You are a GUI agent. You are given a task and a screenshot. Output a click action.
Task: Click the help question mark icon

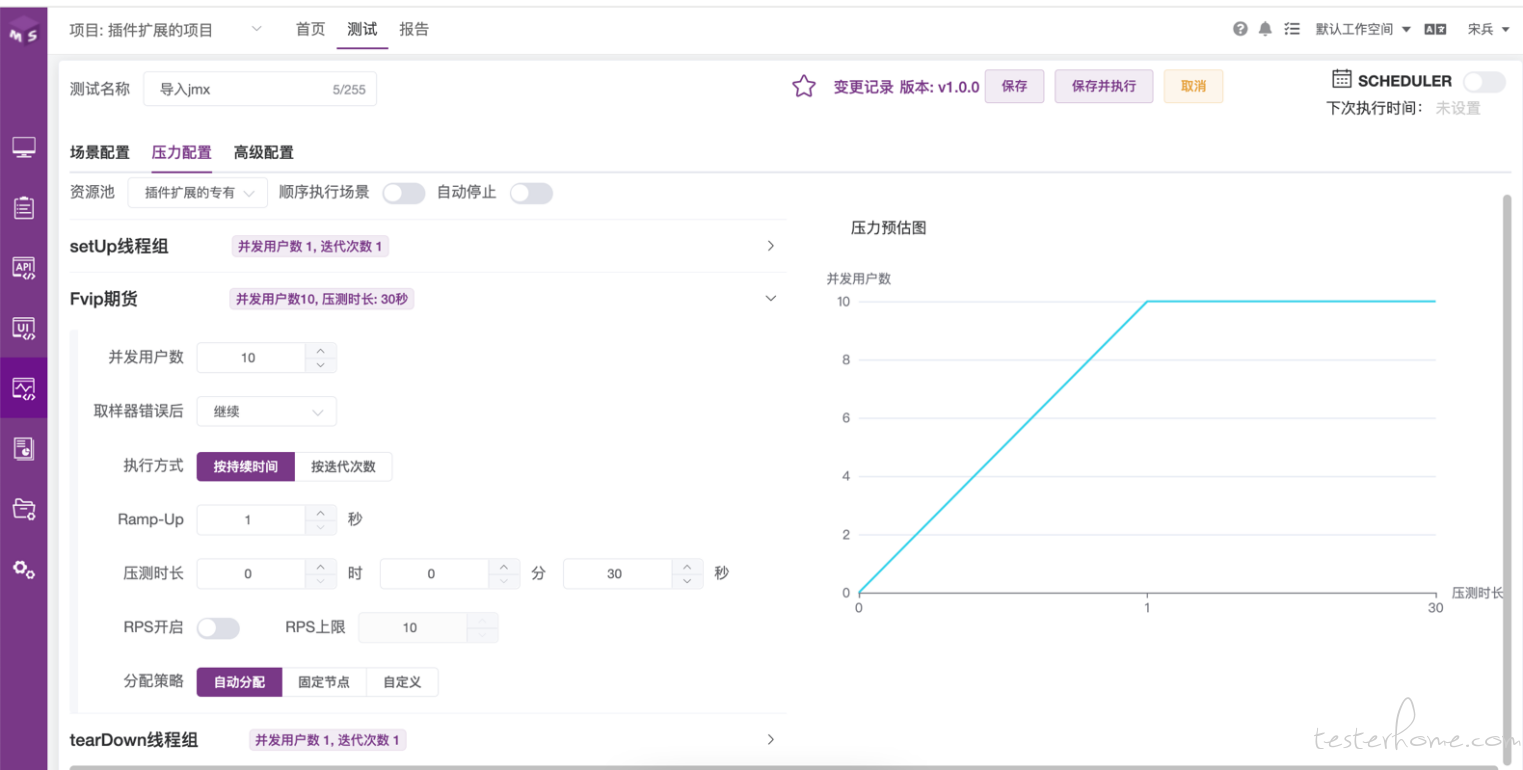tap(1240, 29)
